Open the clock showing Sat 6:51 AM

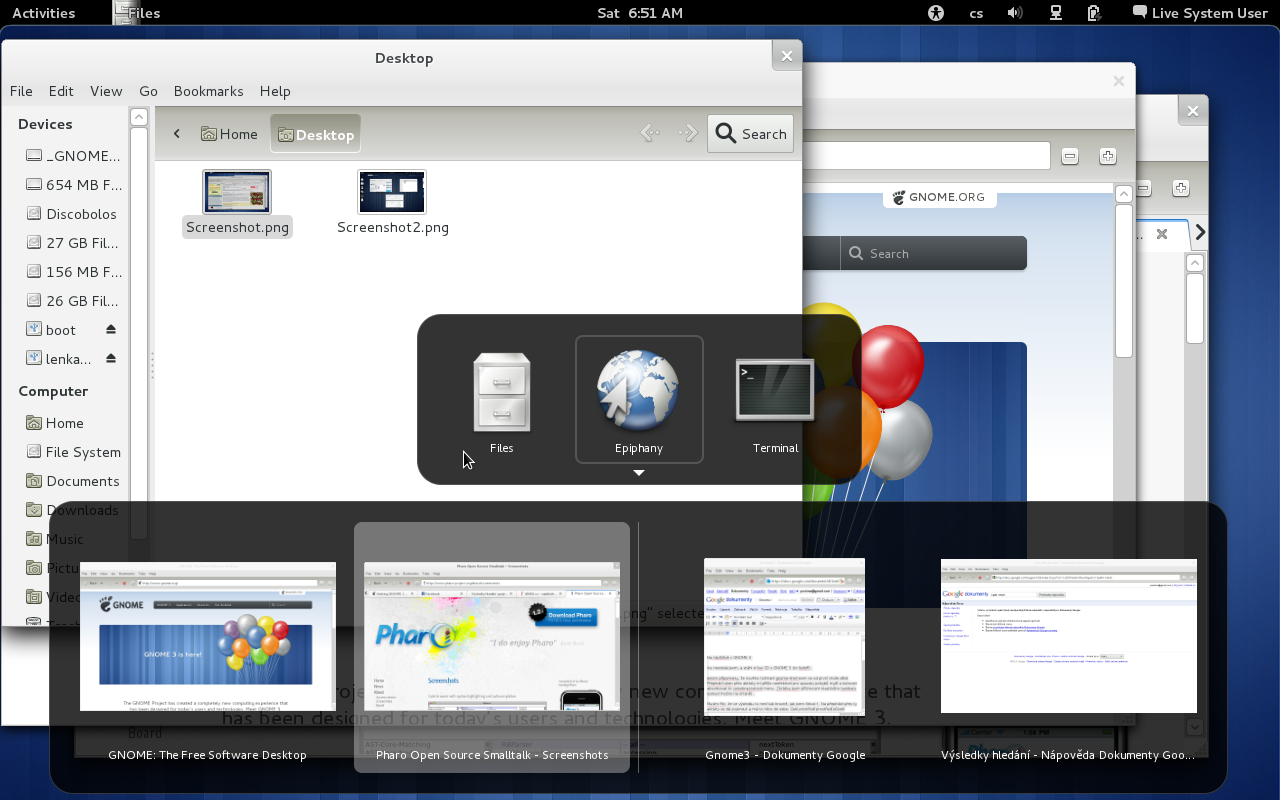(640, 13)
